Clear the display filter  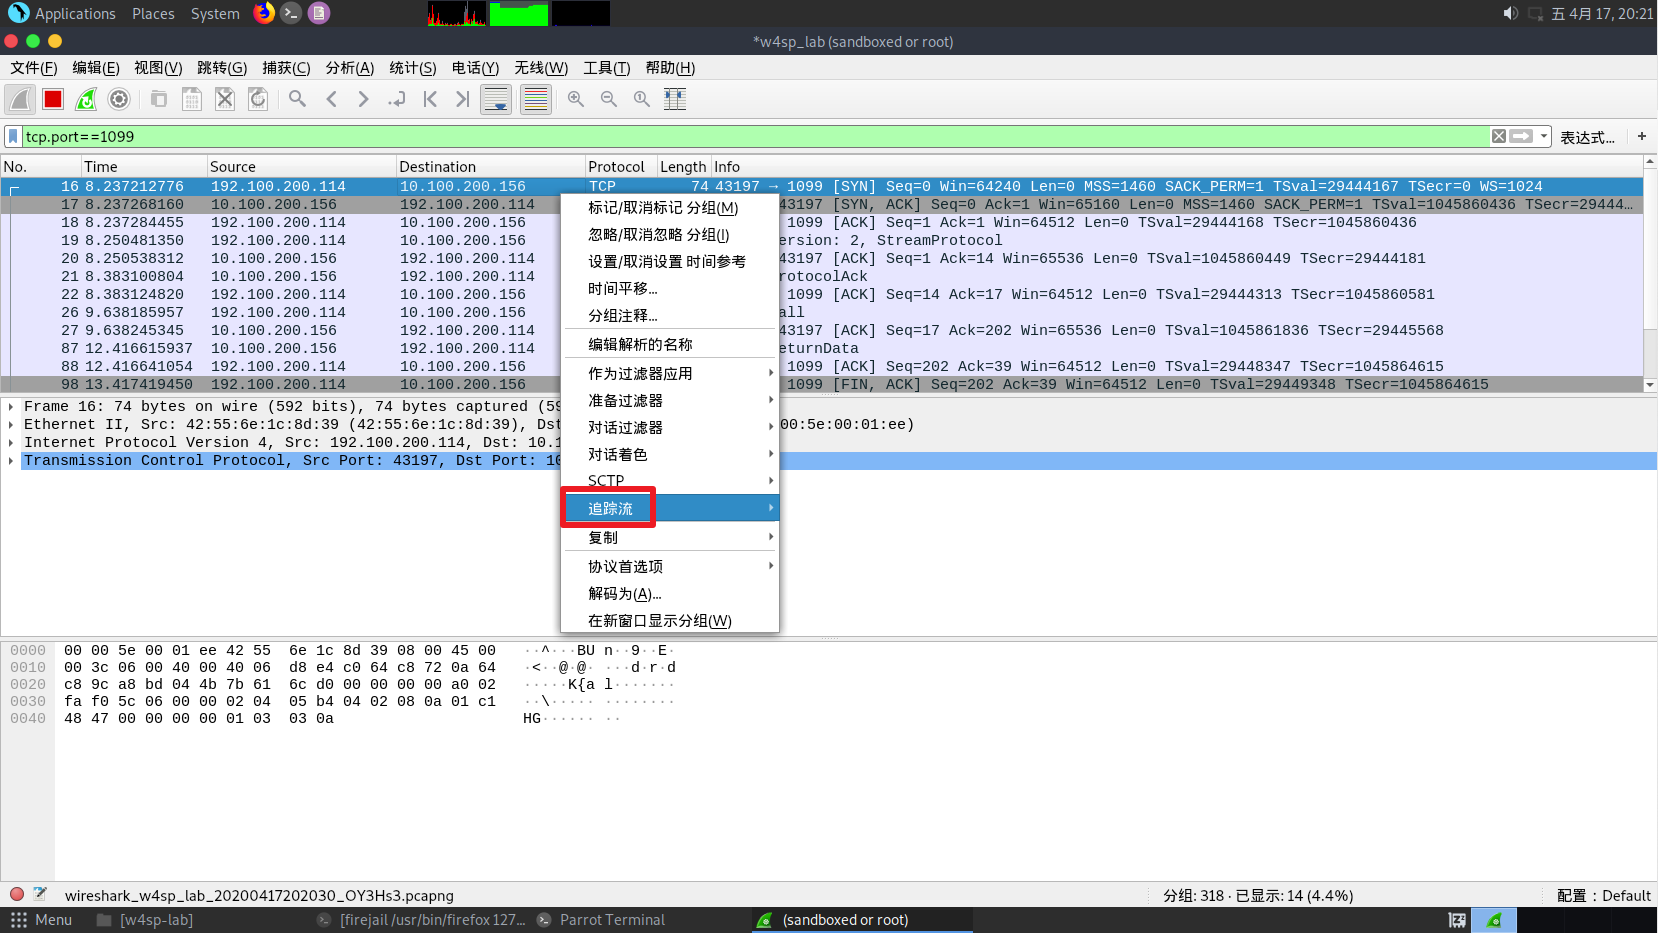(1498, 136)
